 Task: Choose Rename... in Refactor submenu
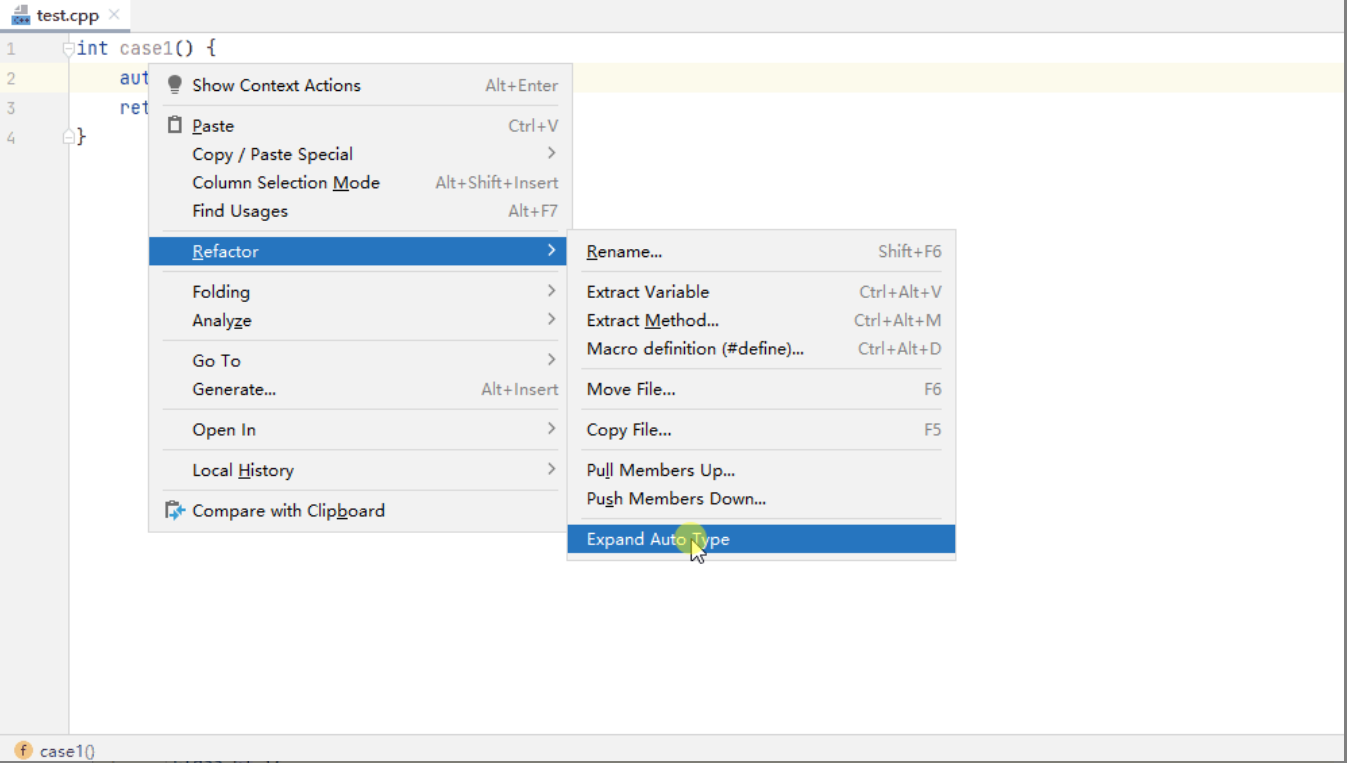pos(761,252)
